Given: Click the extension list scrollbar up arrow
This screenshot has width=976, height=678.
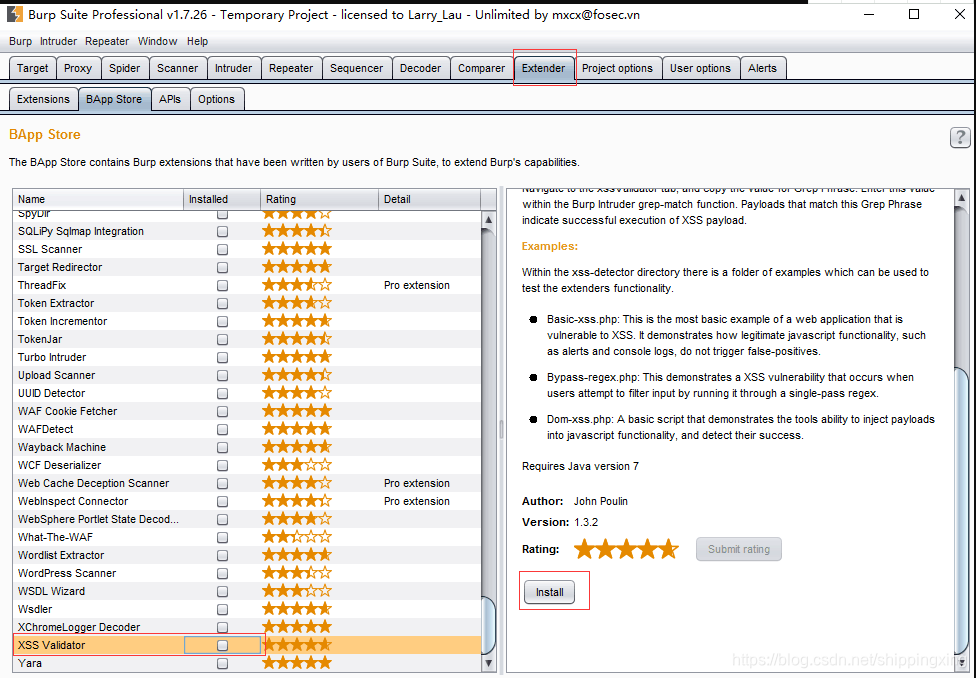Looking at the screenshot, I should point(489,219).
